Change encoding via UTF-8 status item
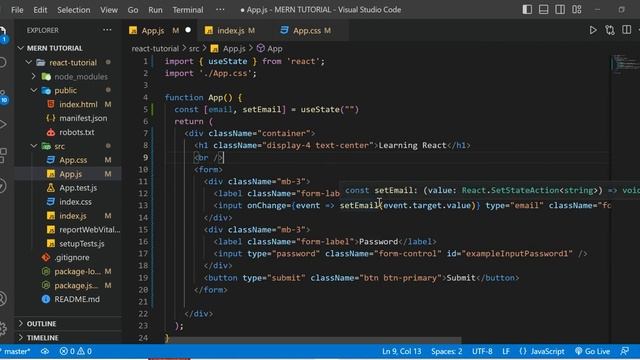 click(x=482, y=351)
